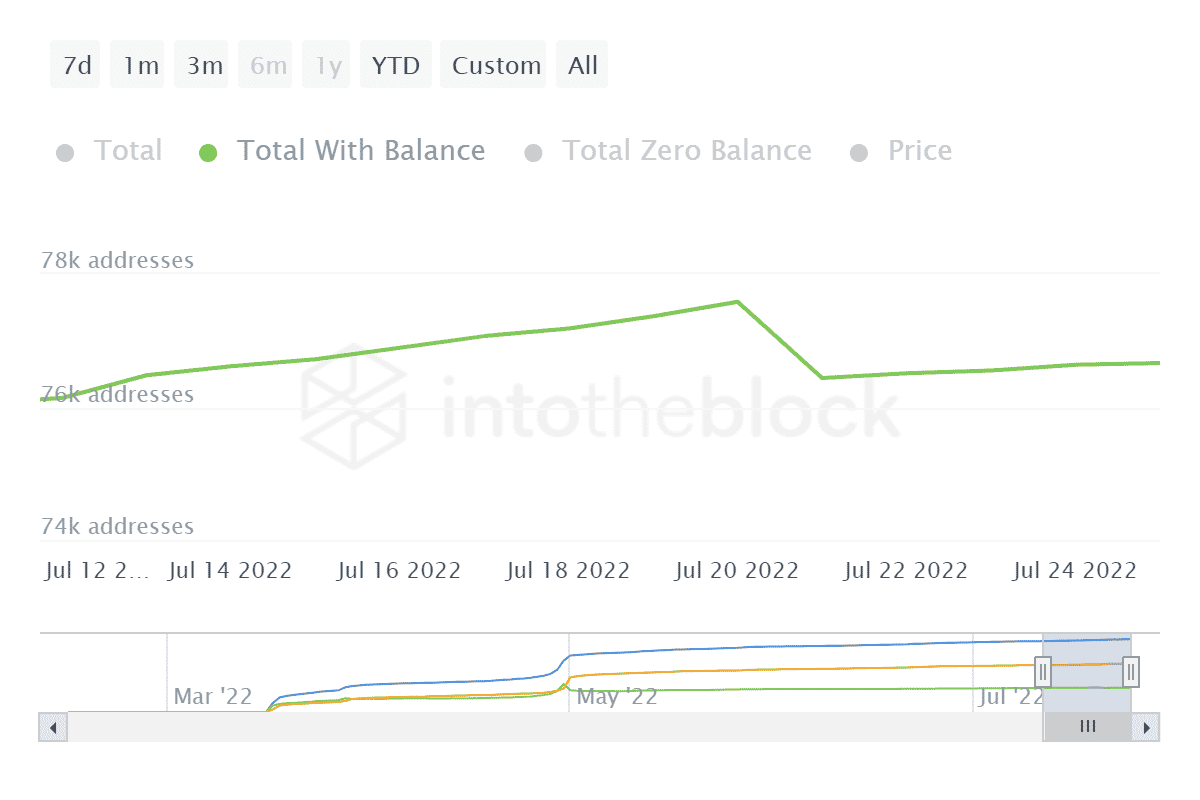The height and width of the screenshot is (800, 1200).
Task: Show All historical data
Action: (582, 66)
